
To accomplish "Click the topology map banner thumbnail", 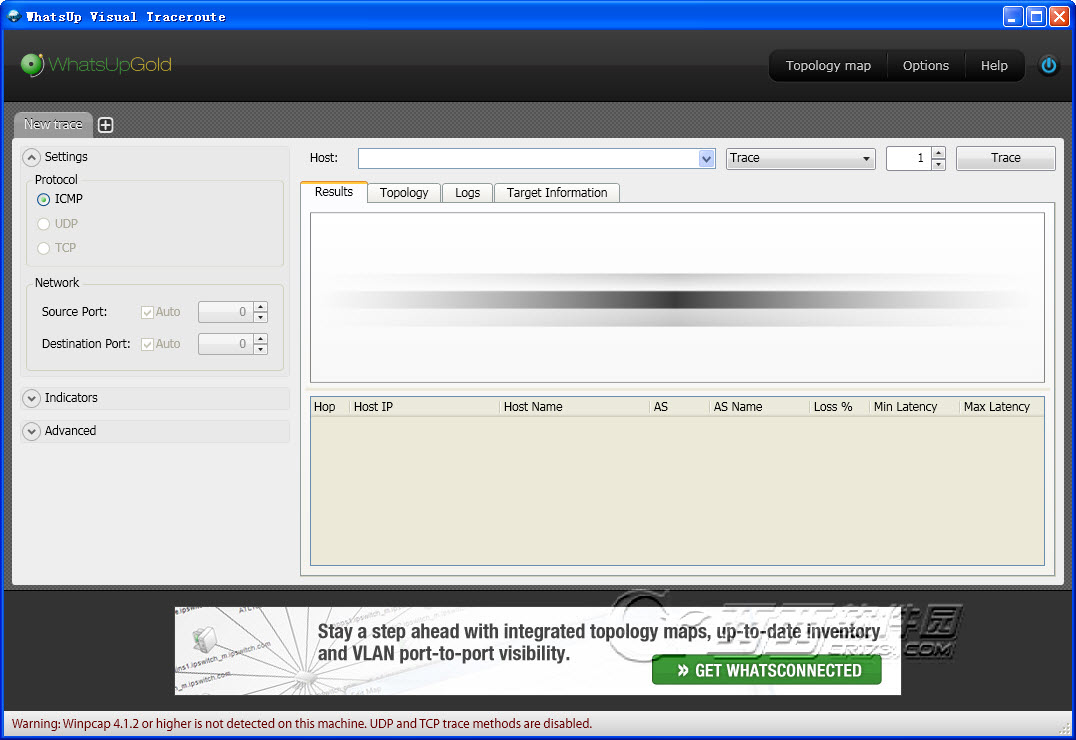I will click(242, 651).
